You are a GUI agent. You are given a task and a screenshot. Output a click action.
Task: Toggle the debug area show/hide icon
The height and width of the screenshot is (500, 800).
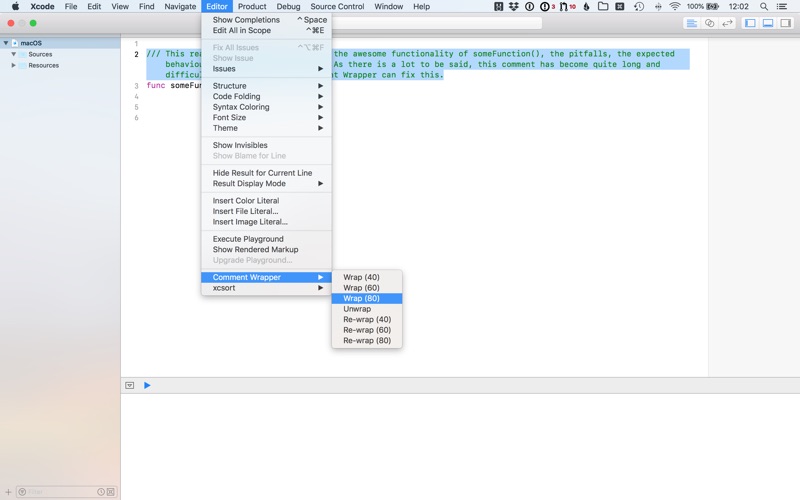[x=130, y=385]
